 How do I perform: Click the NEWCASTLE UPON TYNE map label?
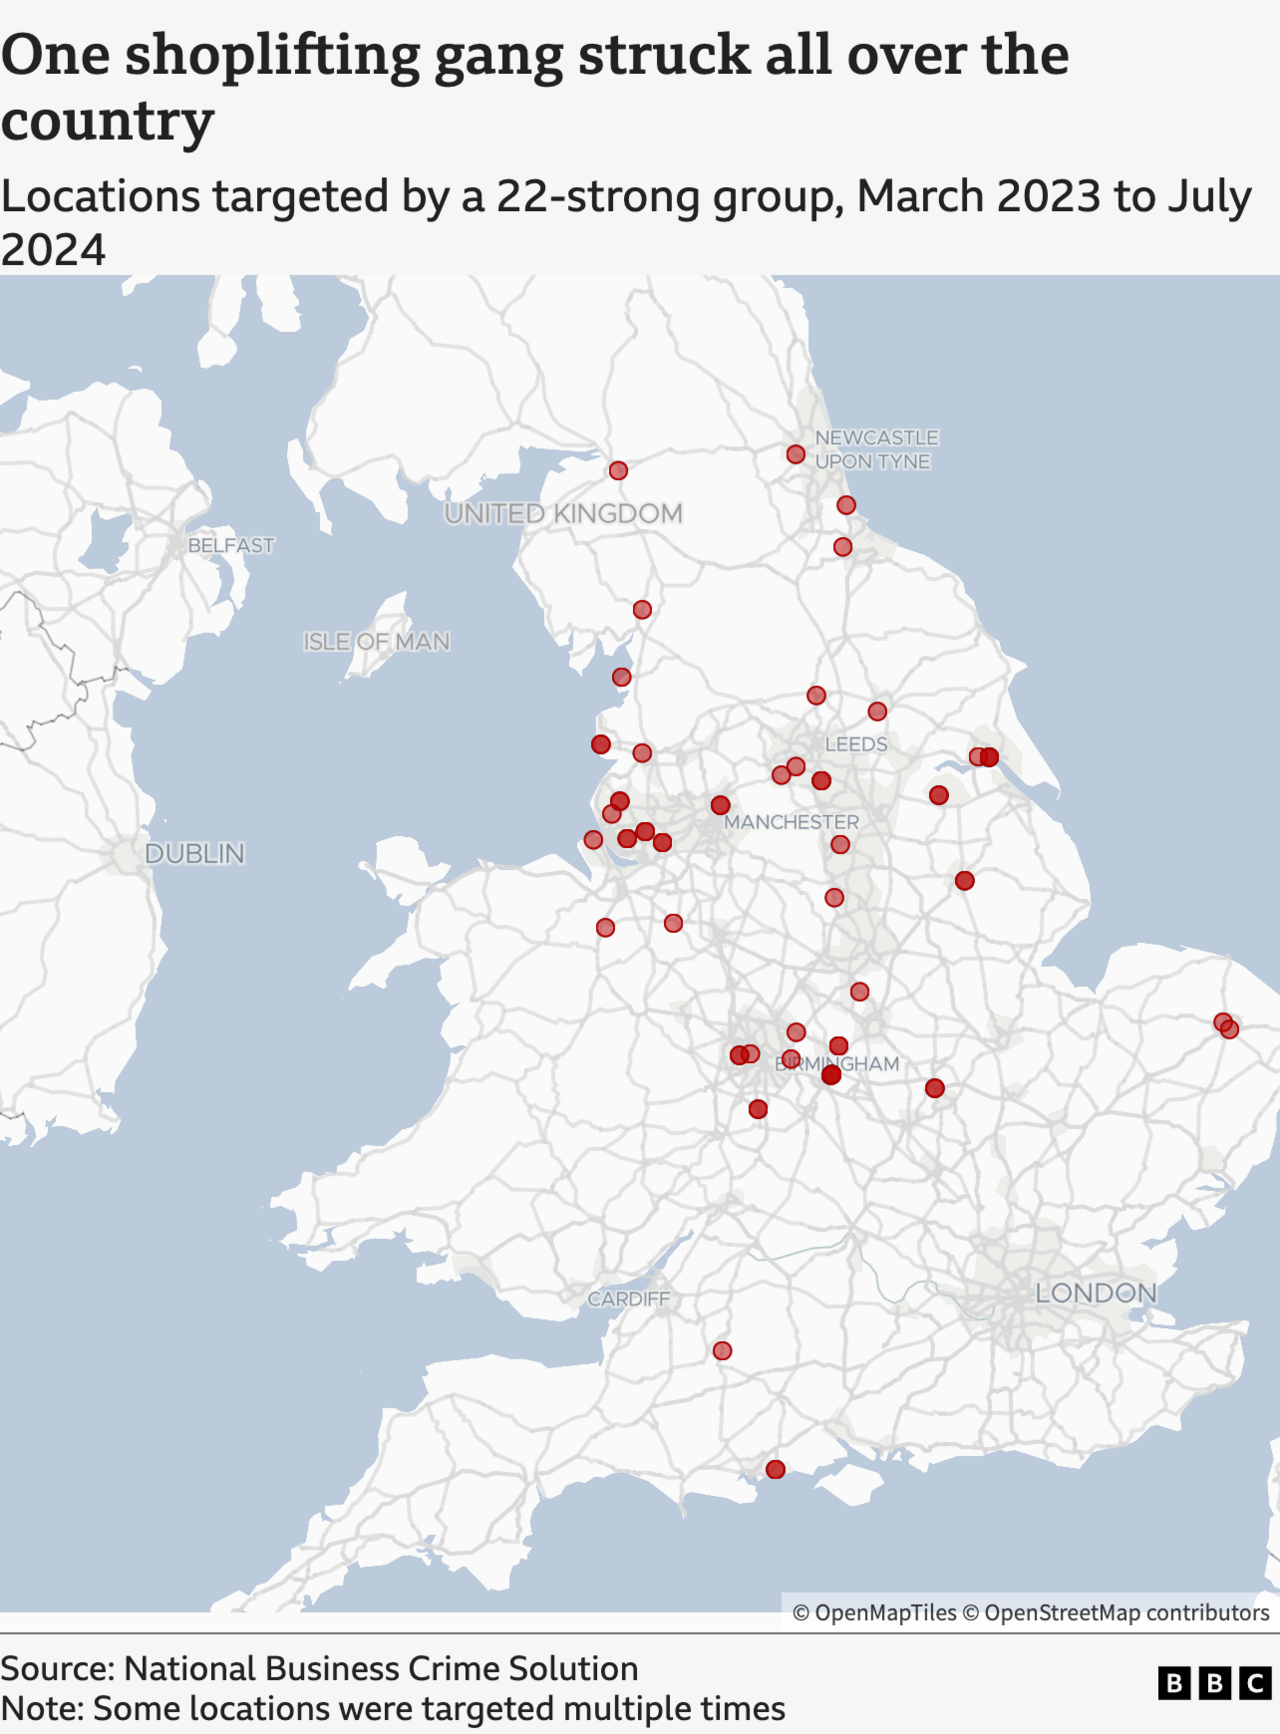[x=877, y=449]
